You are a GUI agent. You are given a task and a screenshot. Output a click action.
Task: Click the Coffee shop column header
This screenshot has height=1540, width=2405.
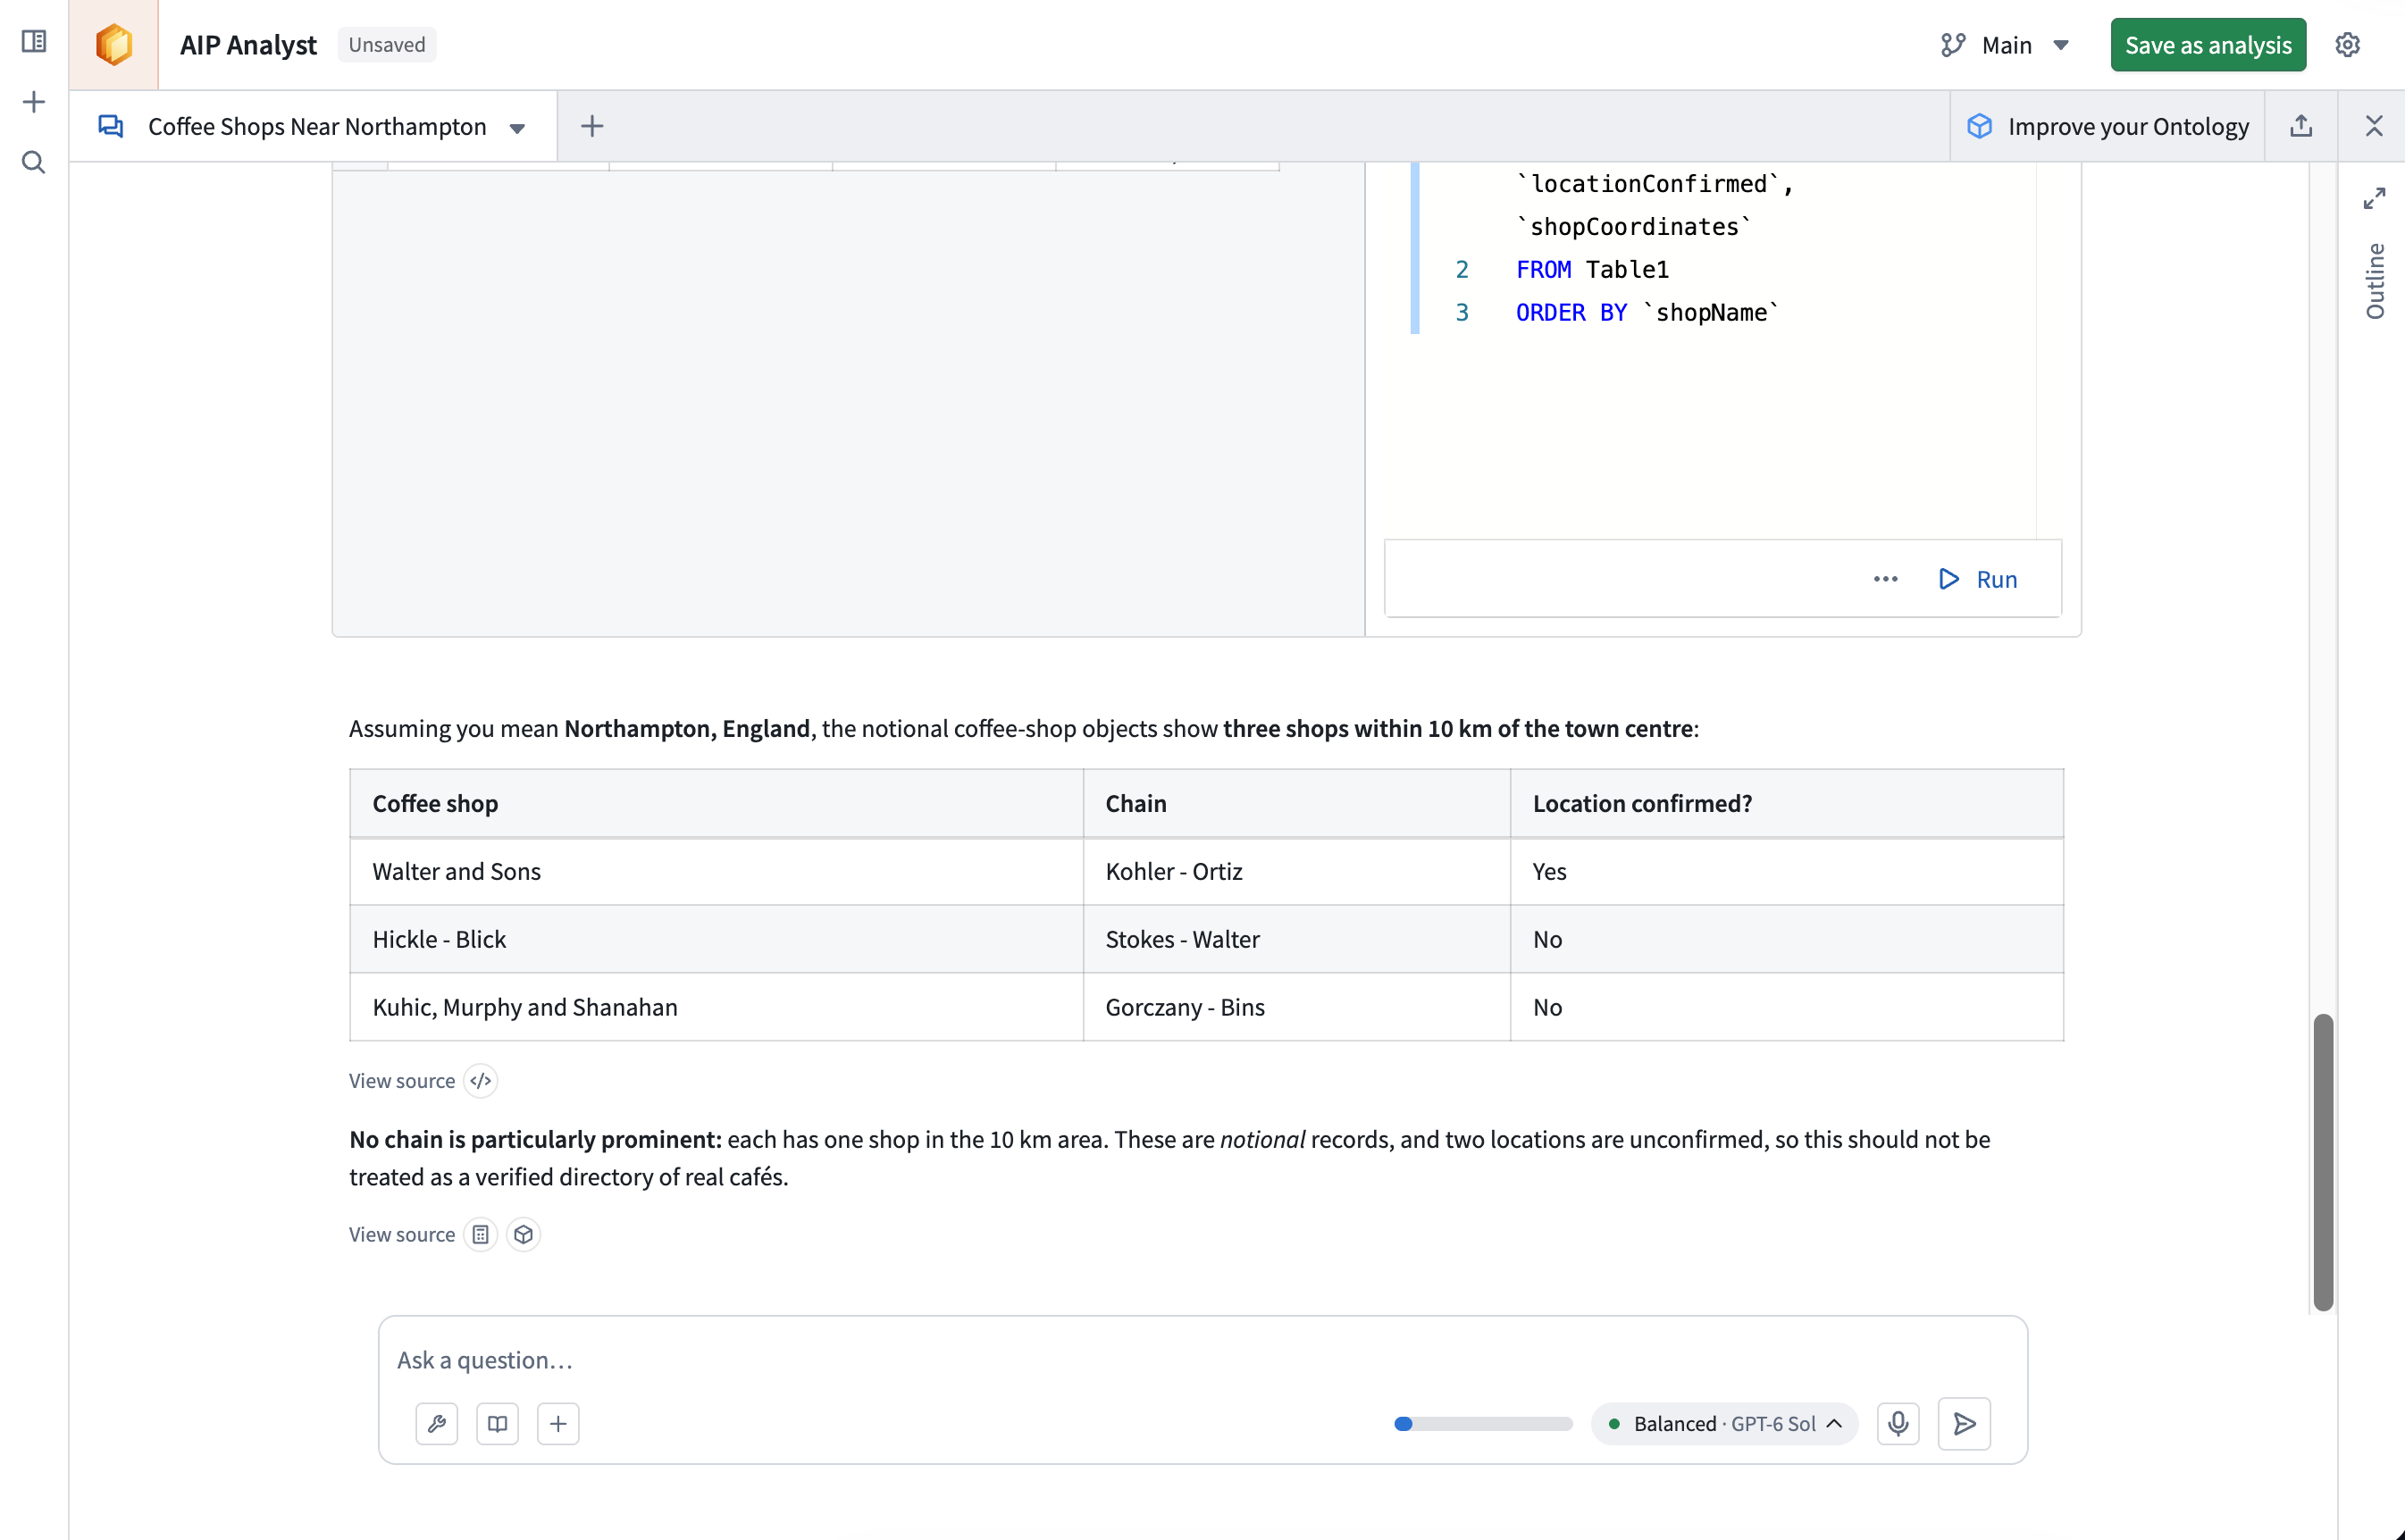click(x=716, y=803)
